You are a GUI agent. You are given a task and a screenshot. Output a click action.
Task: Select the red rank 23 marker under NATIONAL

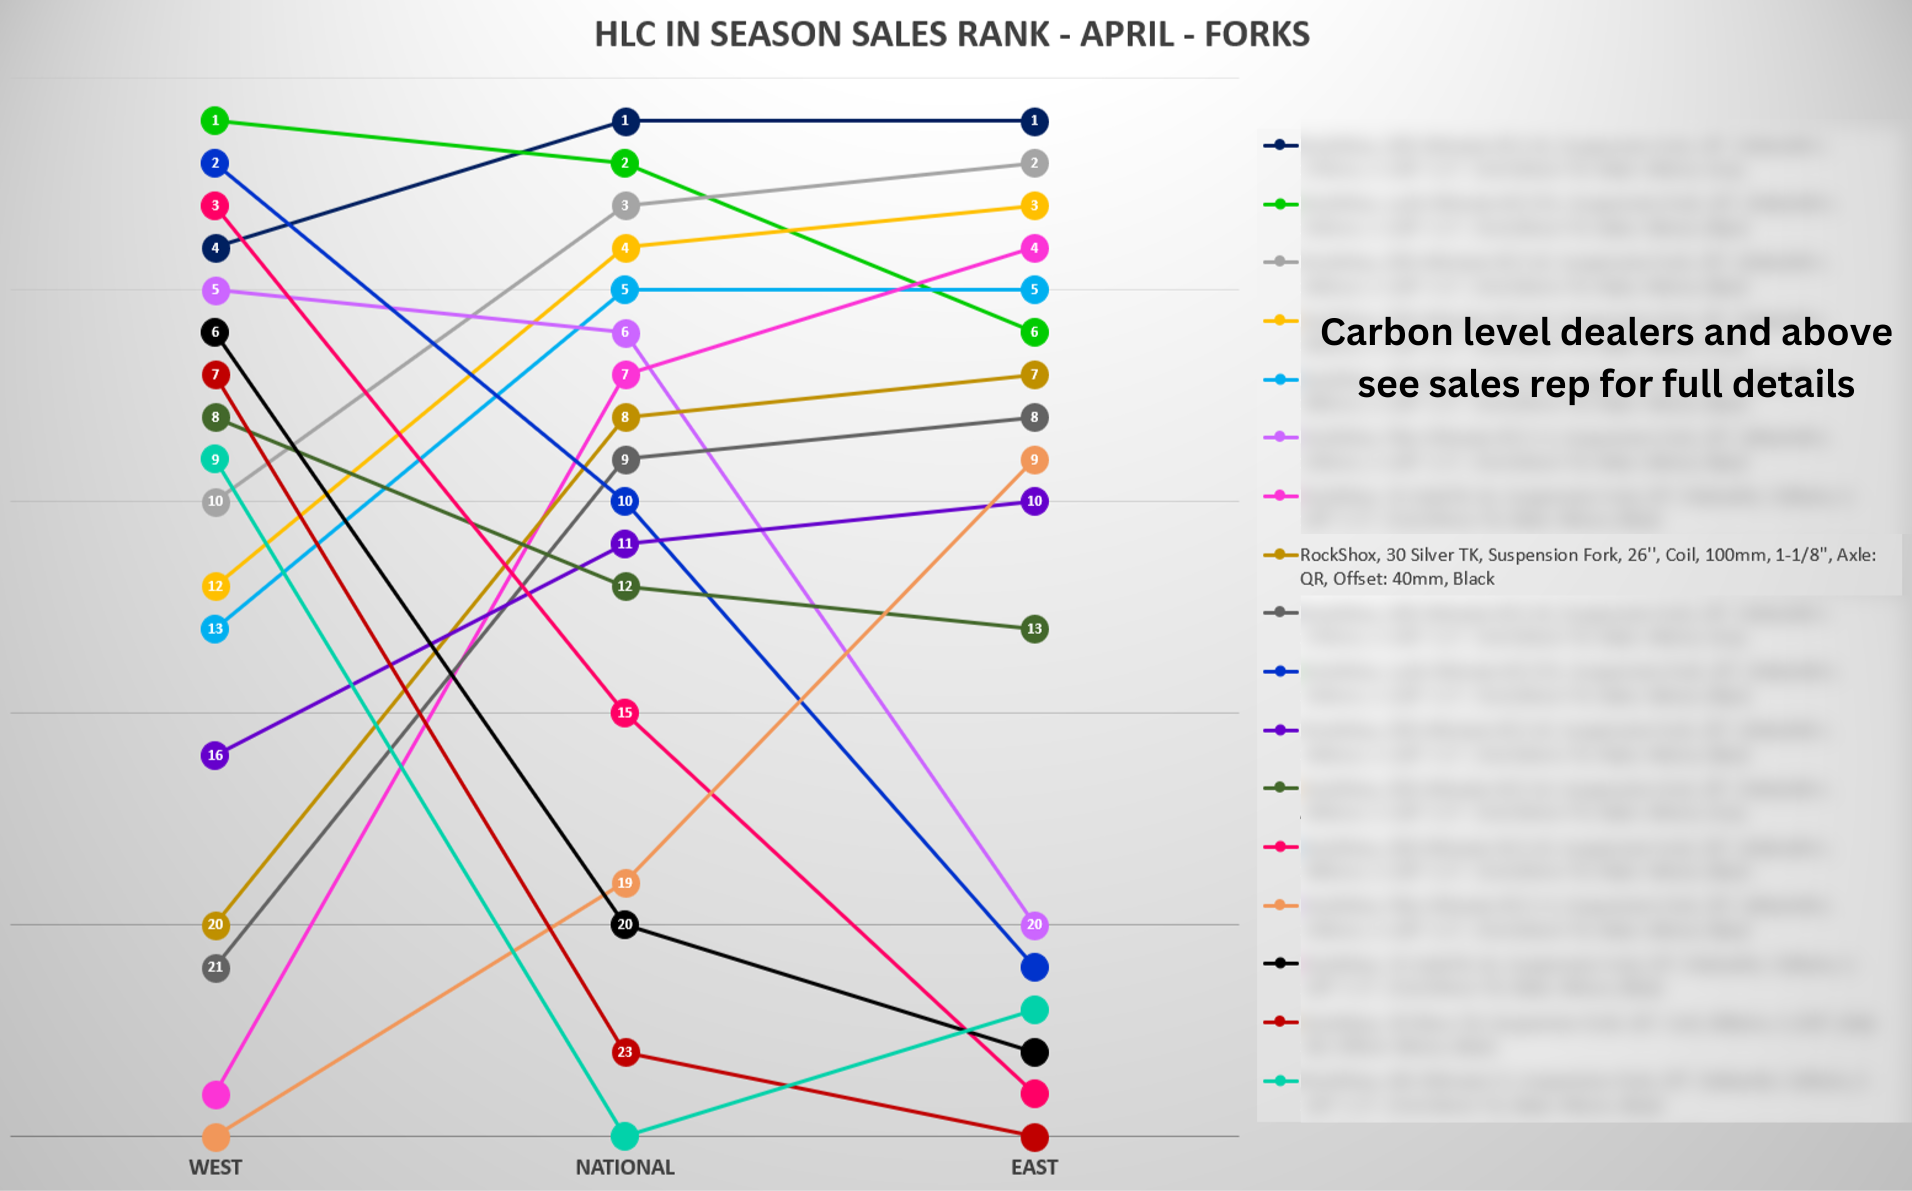pos(625,1052)
